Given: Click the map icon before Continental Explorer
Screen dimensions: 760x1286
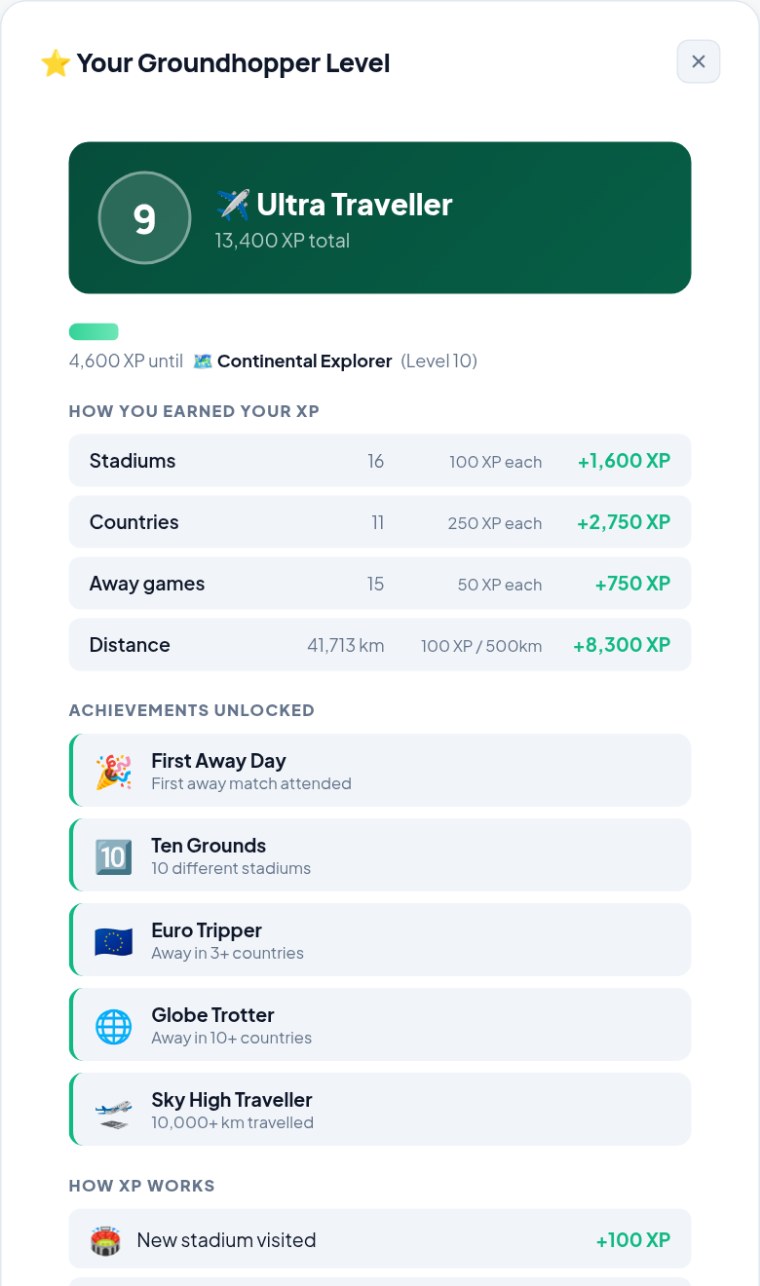Looking at the screenshot, I should point(203,361).
